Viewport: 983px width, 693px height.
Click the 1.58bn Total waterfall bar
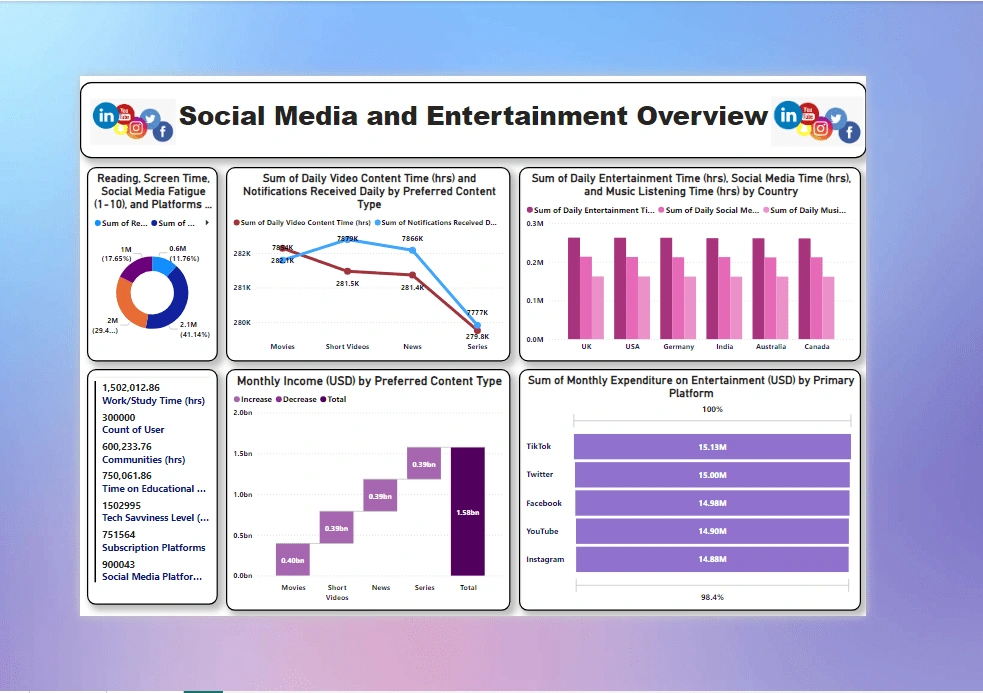[468, 511]
